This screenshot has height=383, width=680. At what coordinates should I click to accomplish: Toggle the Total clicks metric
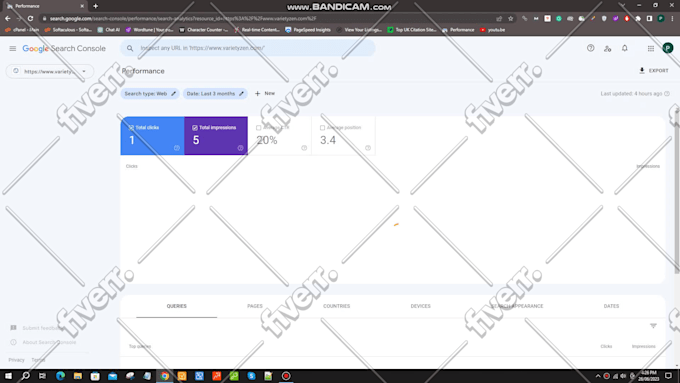coord(152,136)
